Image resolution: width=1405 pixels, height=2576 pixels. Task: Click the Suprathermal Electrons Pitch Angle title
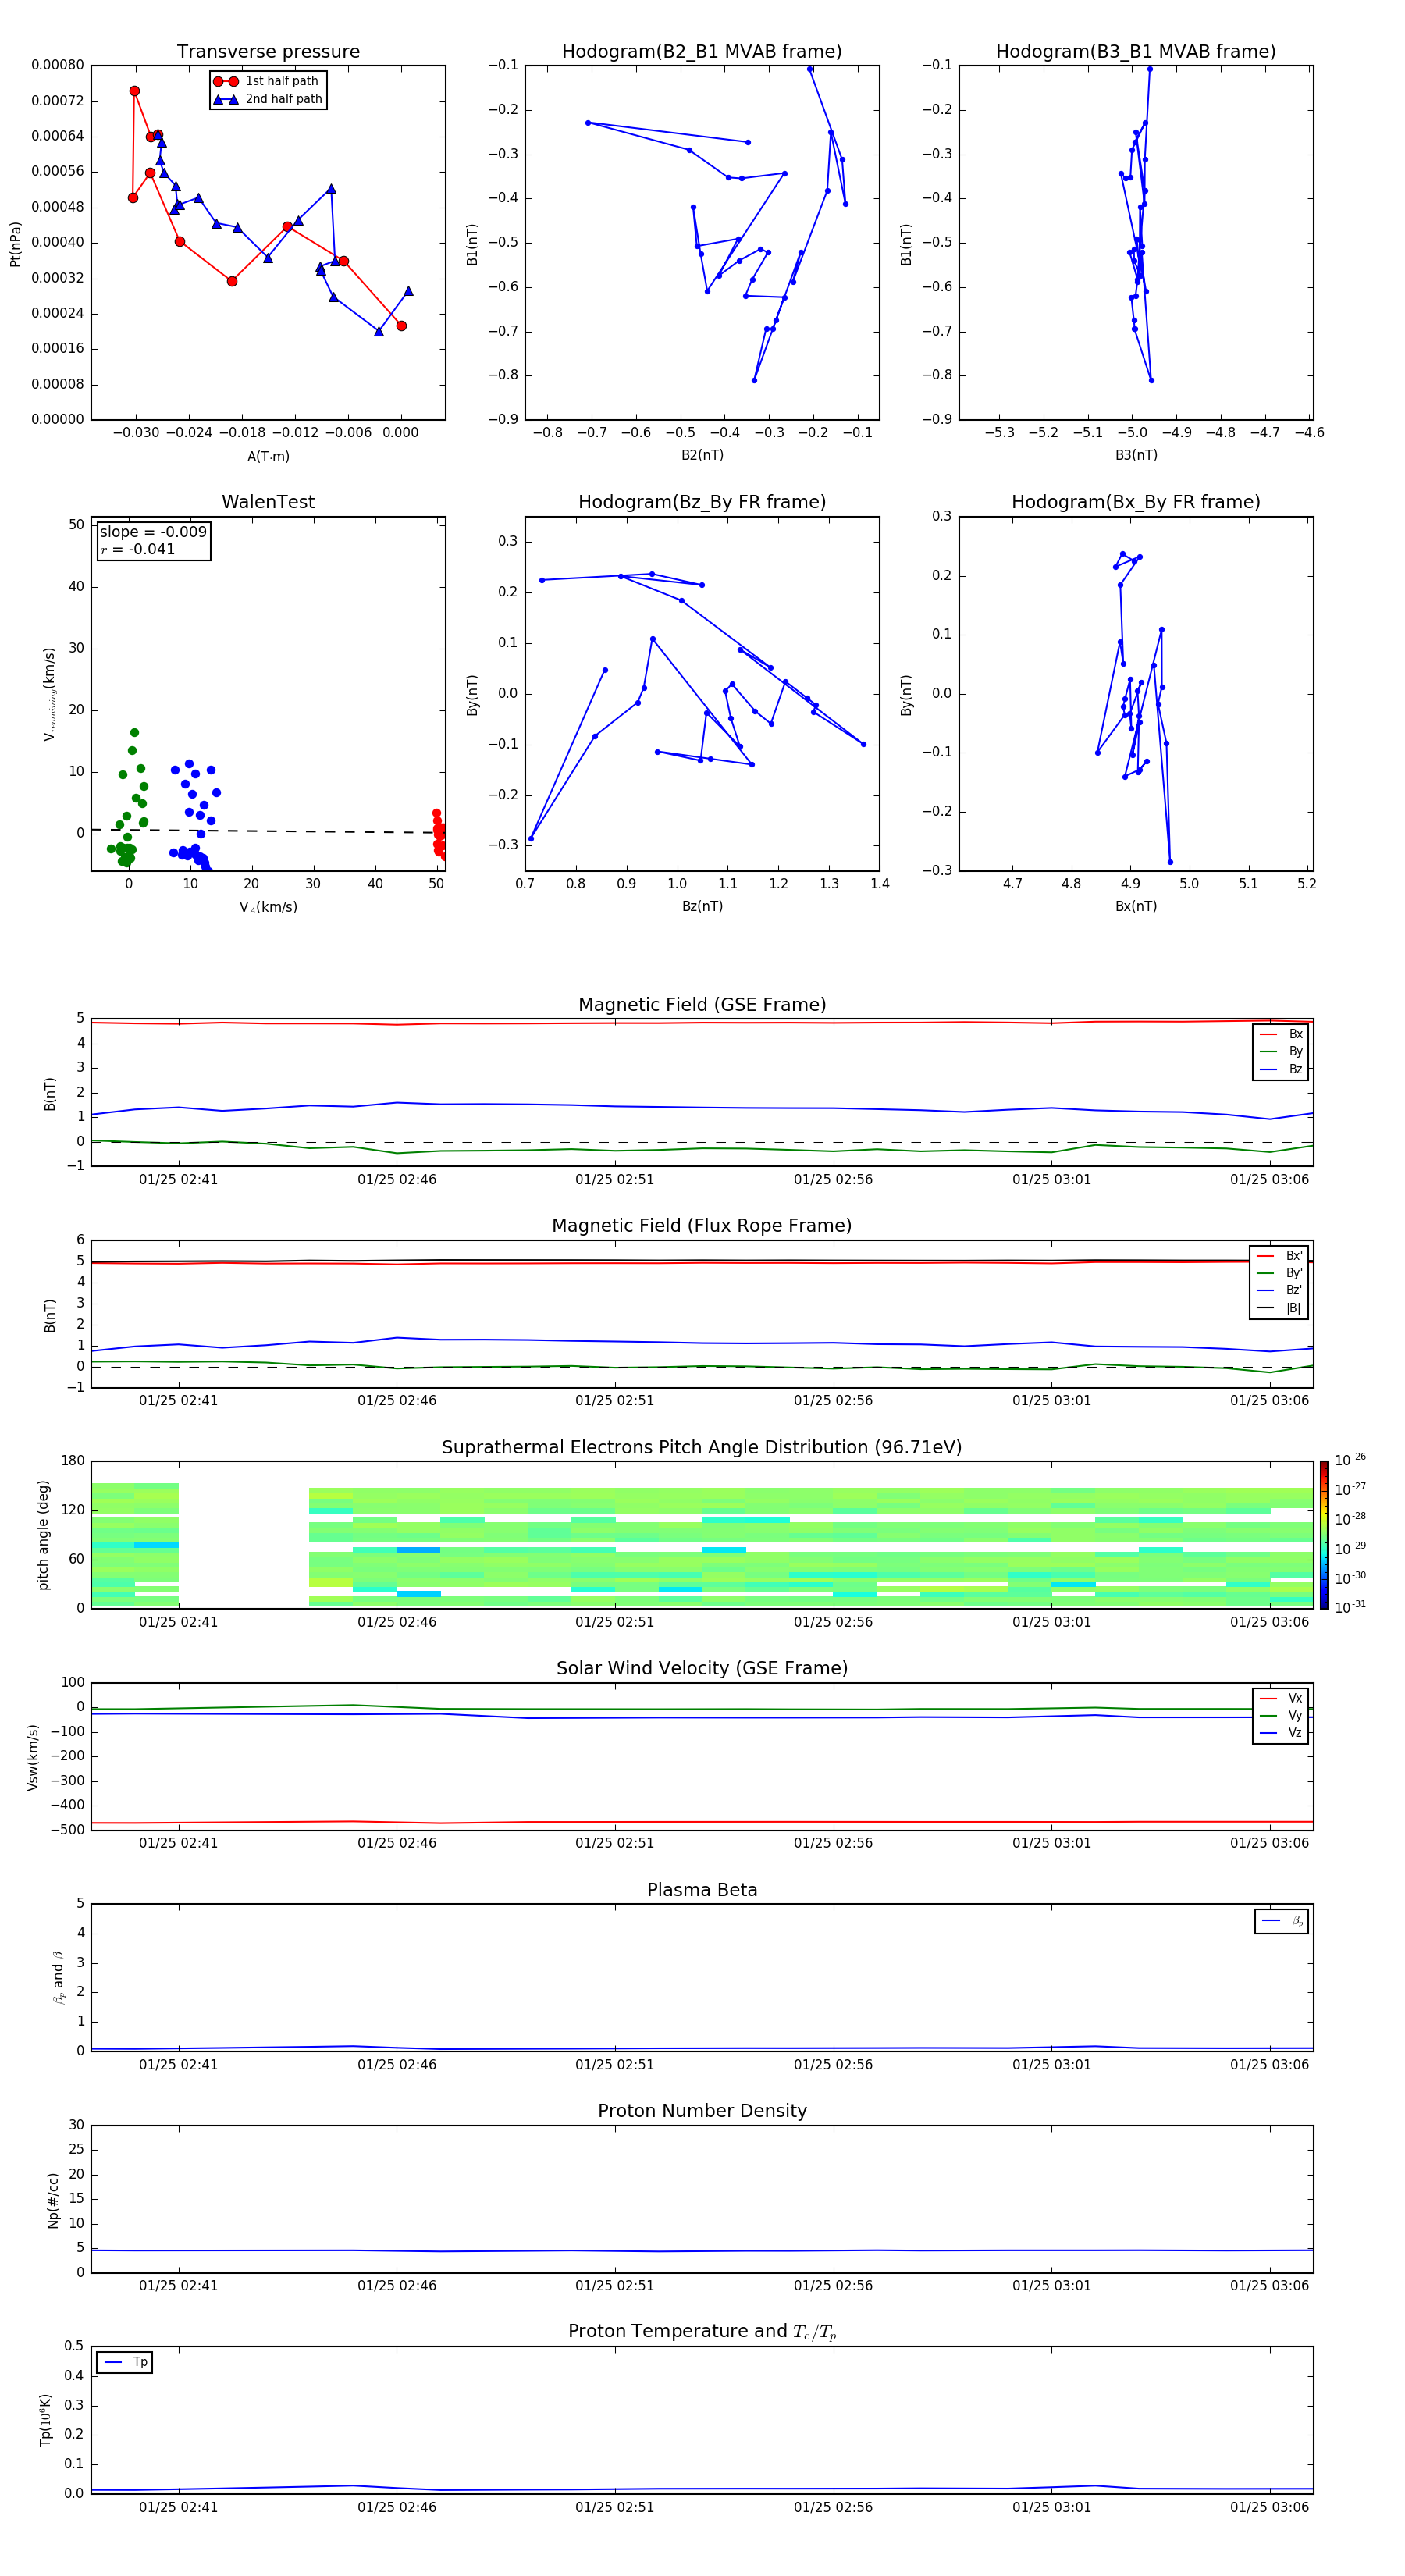702,1448
